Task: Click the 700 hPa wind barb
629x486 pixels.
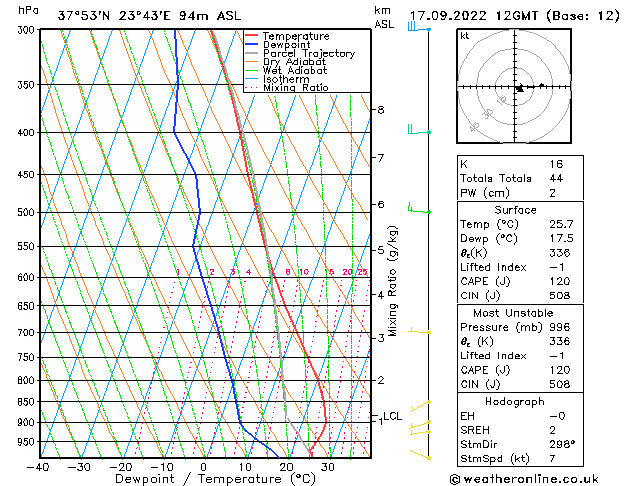Action: [x=419, y=331]
